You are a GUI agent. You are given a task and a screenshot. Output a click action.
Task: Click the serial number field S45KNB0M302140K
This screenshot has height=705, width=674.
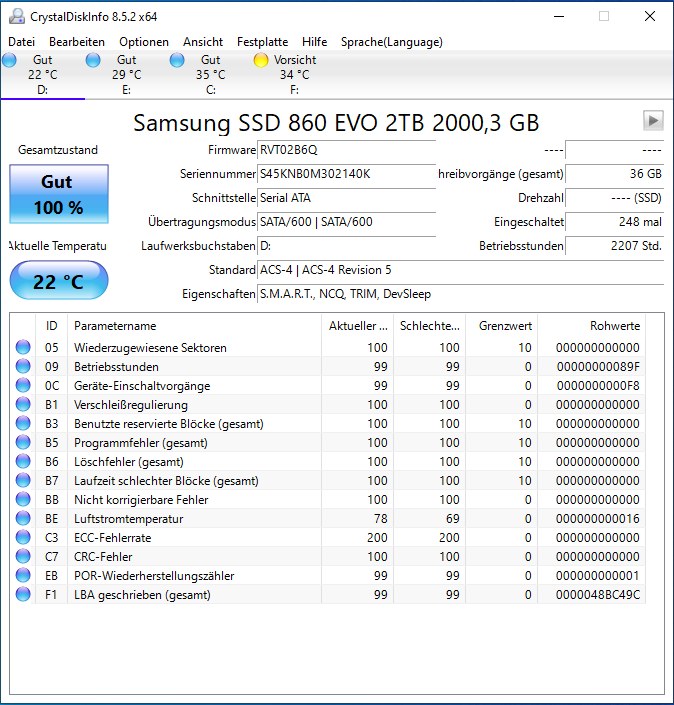click(x=346, y=174)
